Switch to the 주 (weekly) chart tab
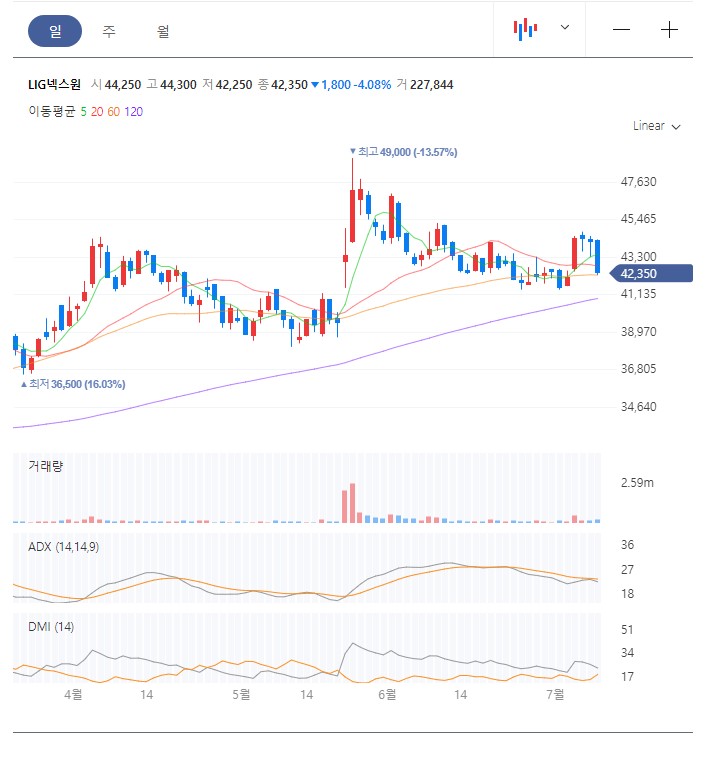This screenshot has height=770, width=712. 109,31
